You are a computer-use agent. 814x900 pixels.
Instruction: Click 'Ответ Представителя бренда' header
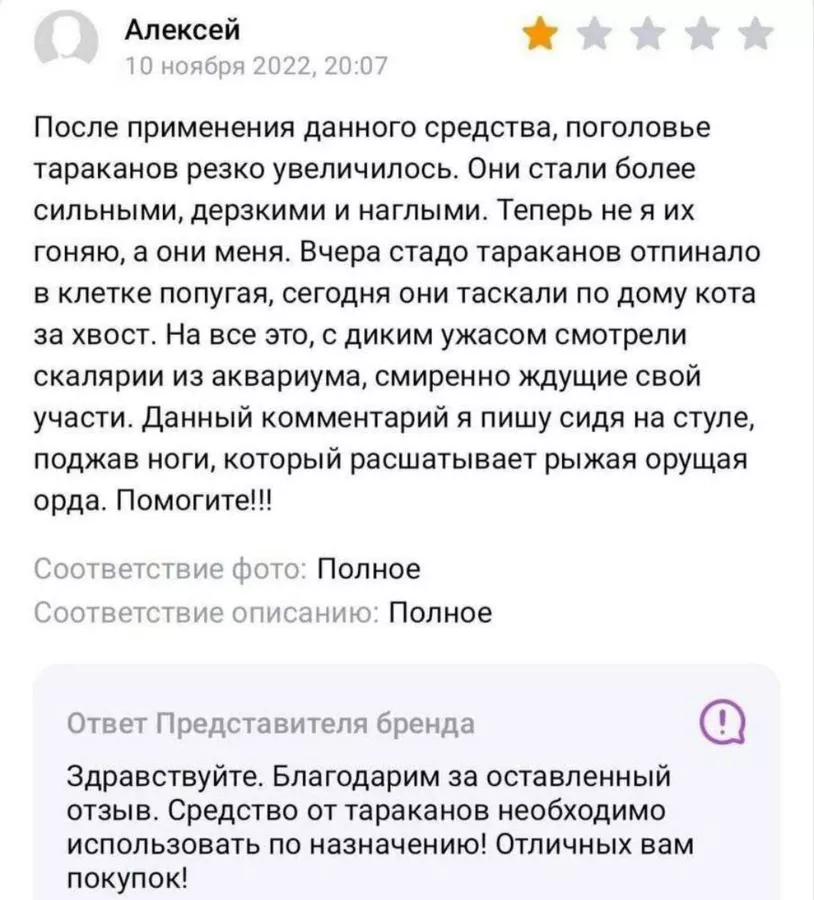(x=271, y=724)
